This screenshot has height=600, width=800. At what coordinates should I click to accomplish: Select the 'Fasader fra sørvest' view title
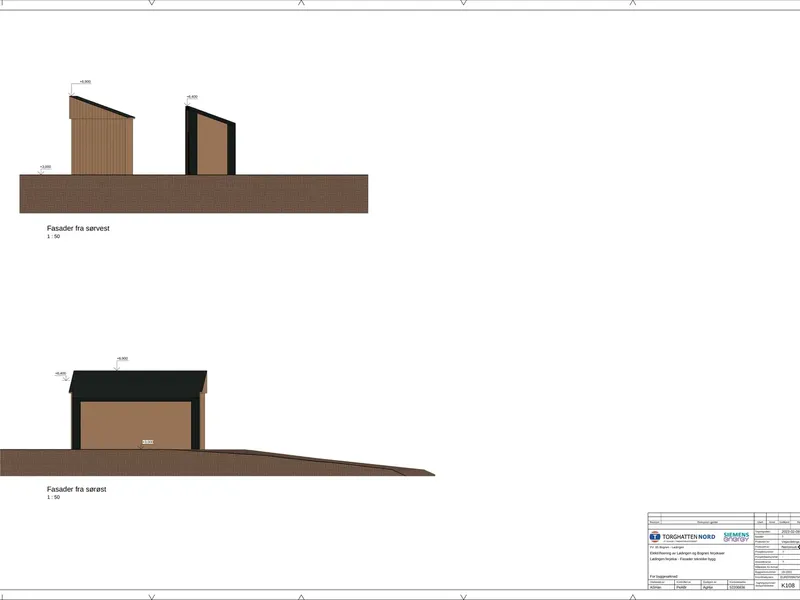click(78, 228)
